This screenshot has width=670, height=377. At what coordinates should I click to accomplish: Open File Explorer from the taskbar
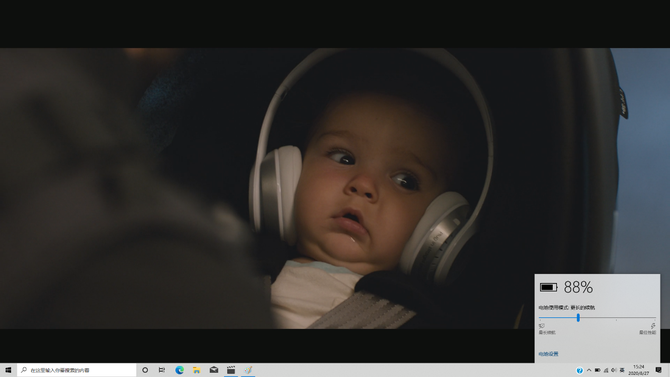point(197,370)
